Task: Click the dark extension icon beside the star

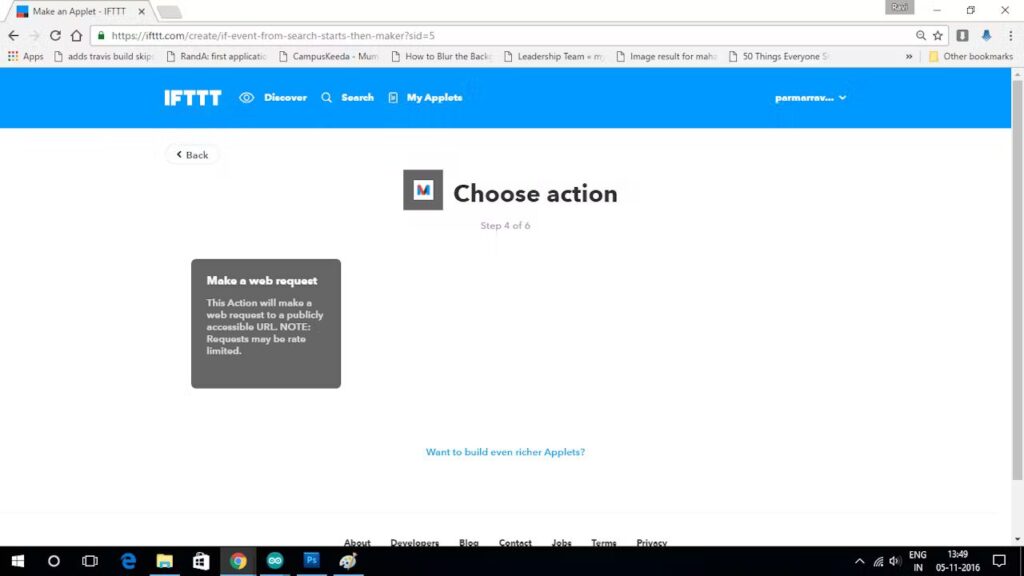Action: 962,35
